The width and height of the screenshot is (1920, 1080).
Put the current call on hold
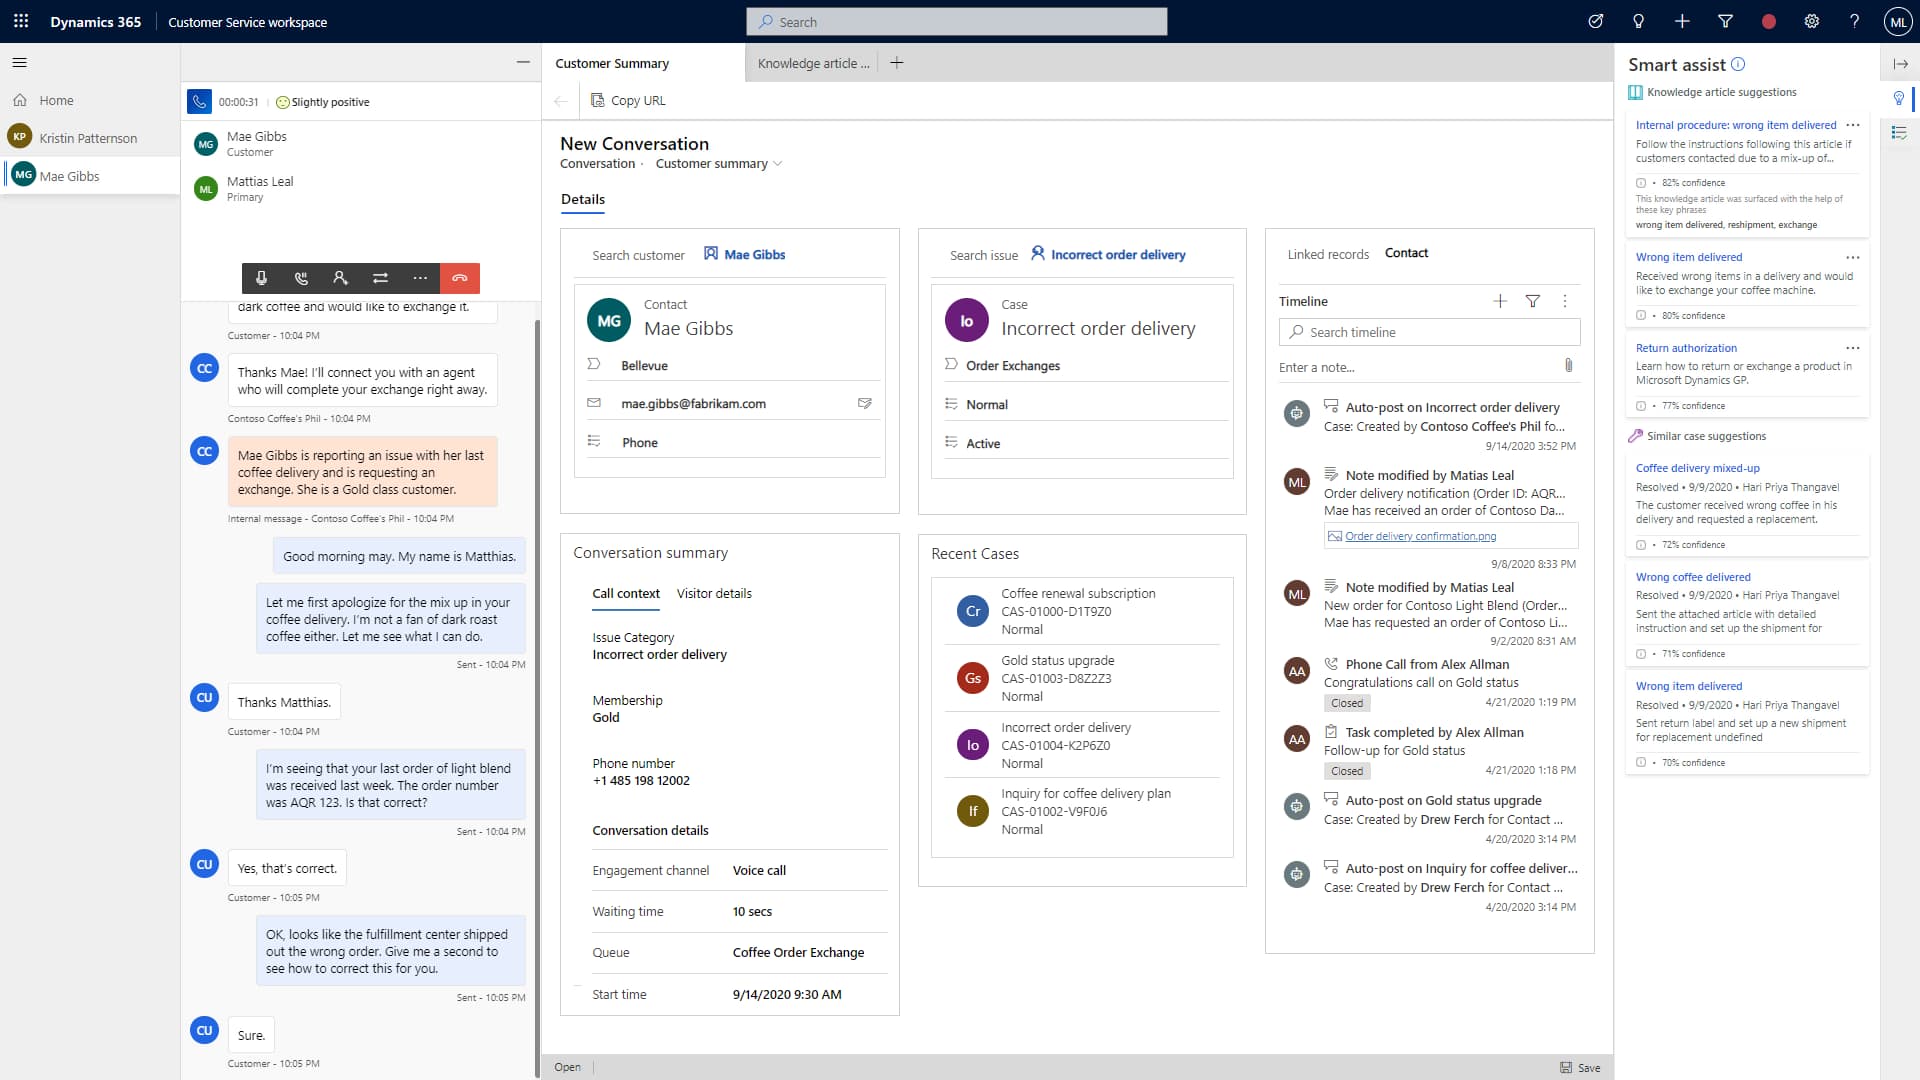(x=301, y=278)
